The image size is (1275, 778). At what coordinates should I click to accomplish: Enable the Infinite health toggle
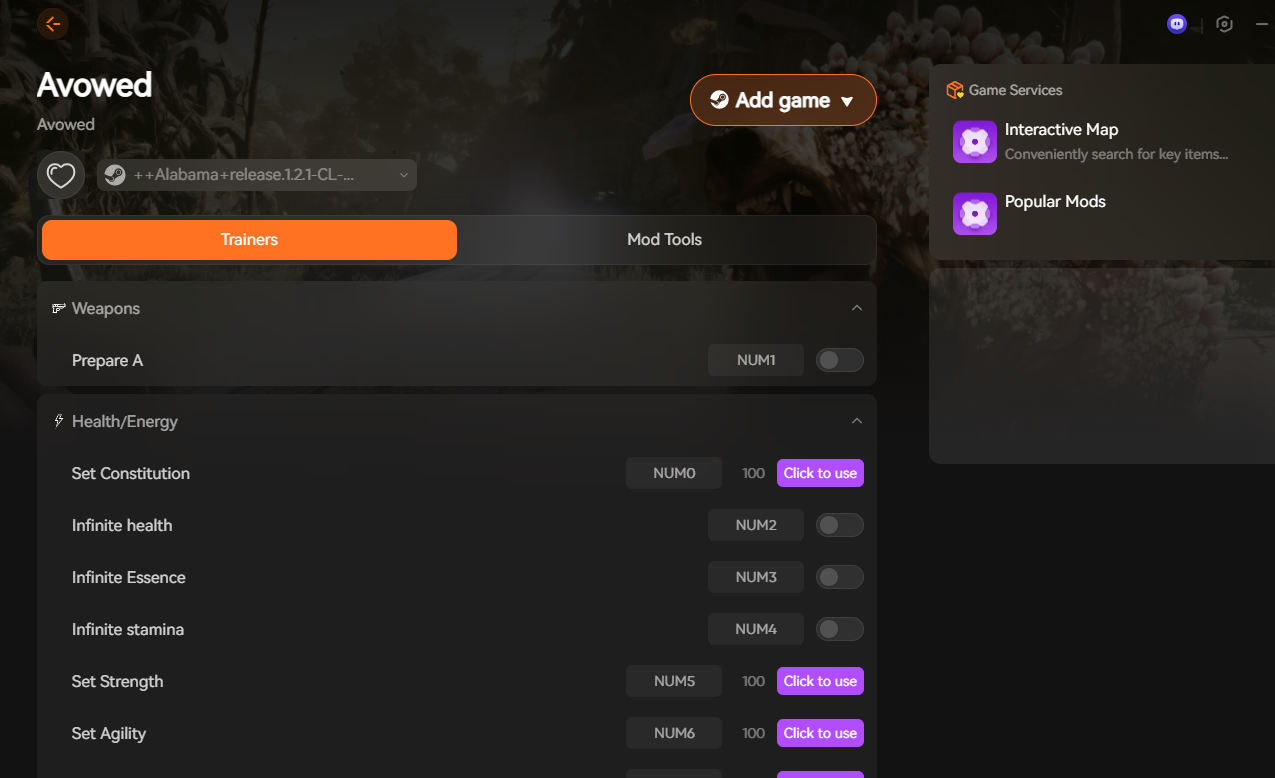(x=839, y=525)
